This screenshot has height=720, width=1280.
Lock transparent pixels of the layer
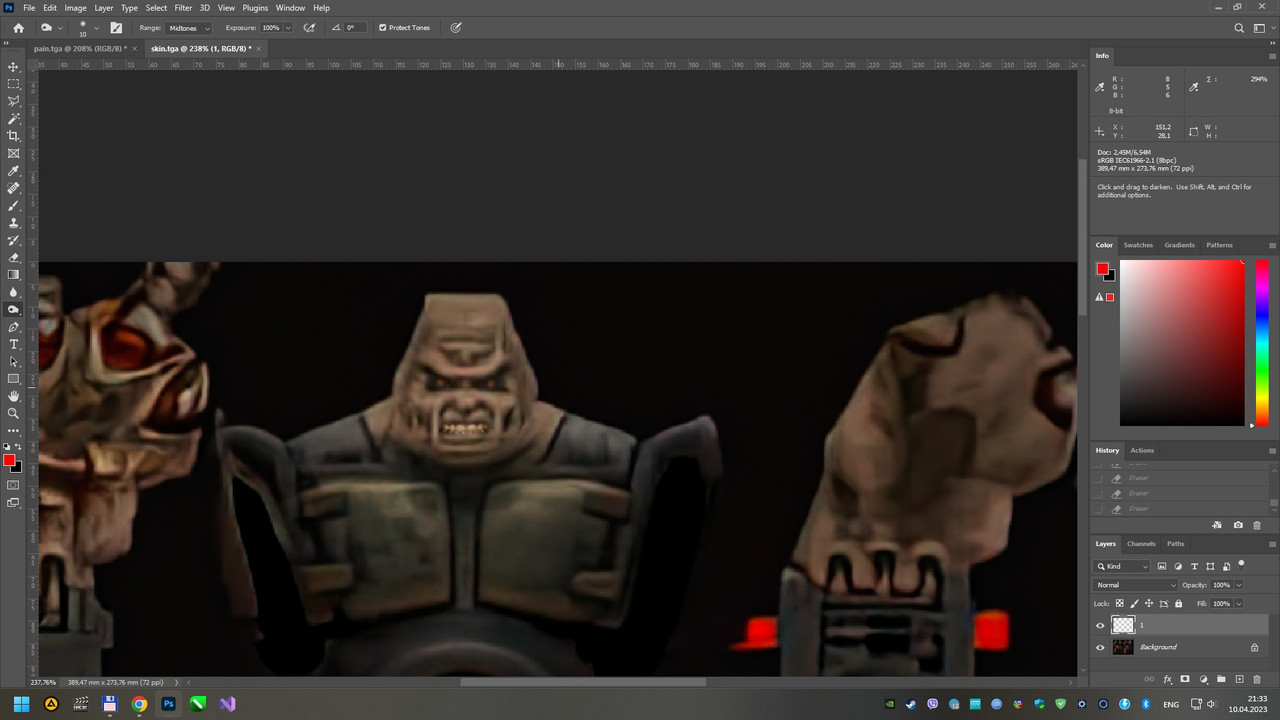1119,603
